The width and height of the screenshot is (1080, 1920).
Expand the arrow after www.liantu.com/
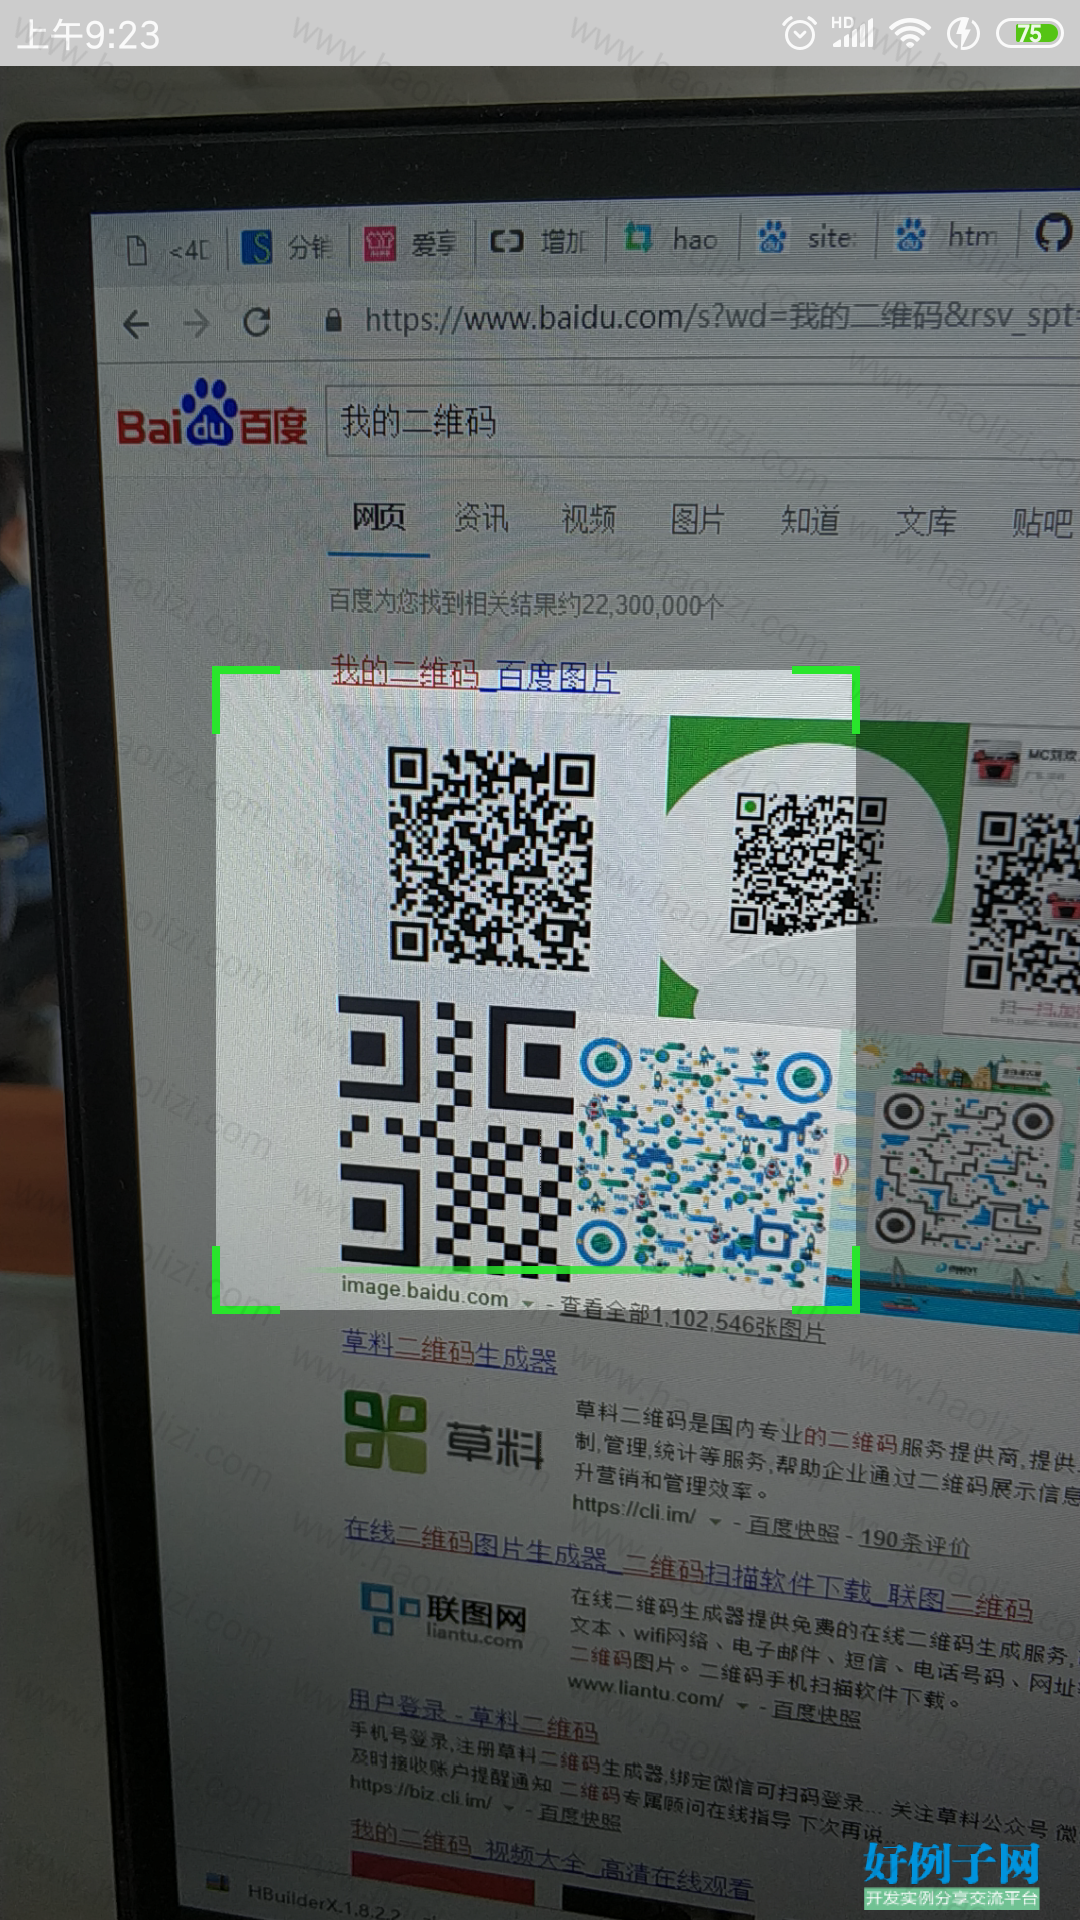742,1704
